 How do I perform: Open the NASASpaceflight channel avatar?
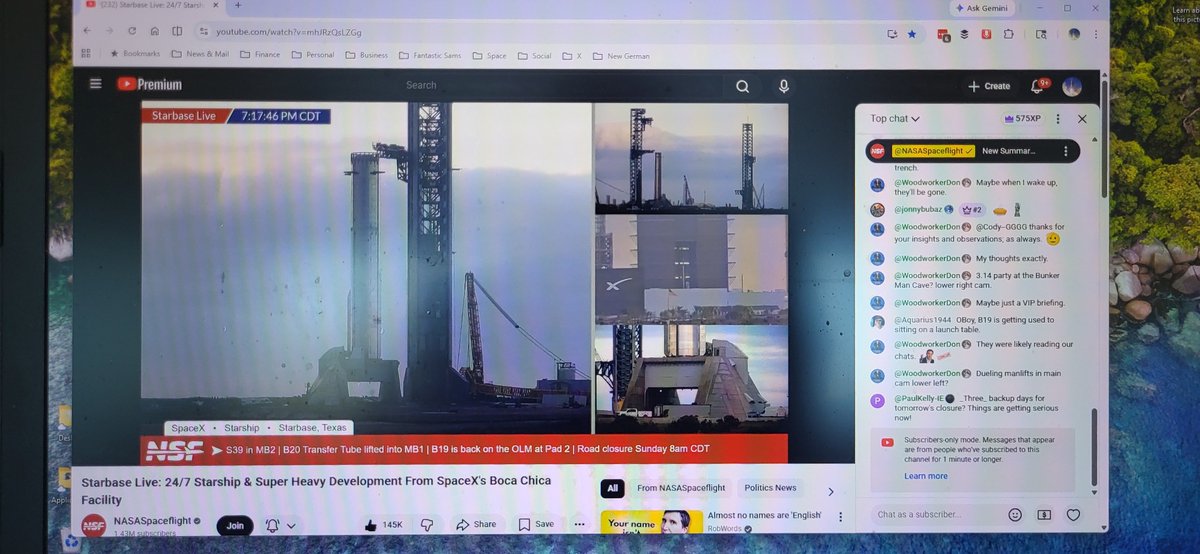(93, 526)
